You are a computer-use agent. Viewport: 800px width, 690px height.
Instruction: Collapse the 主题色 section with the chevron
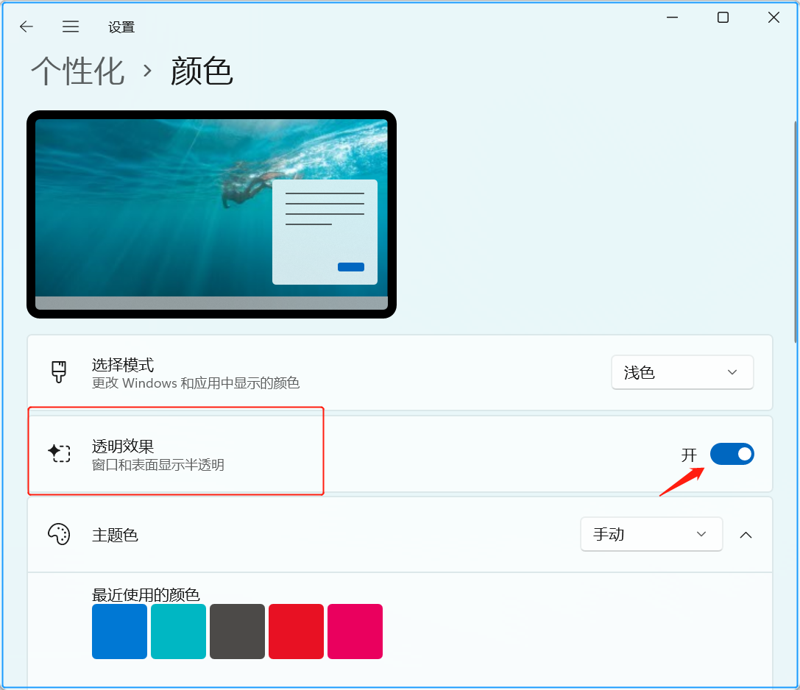pos(746,534)
